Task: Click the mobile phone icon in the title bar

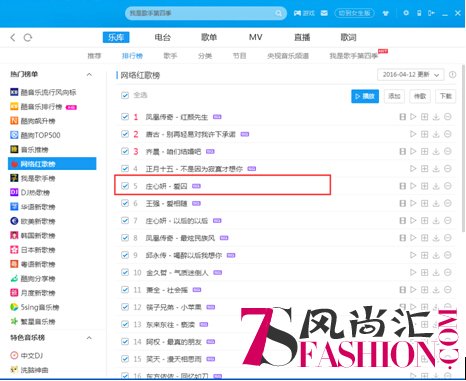Action: (x=419, y=13)
